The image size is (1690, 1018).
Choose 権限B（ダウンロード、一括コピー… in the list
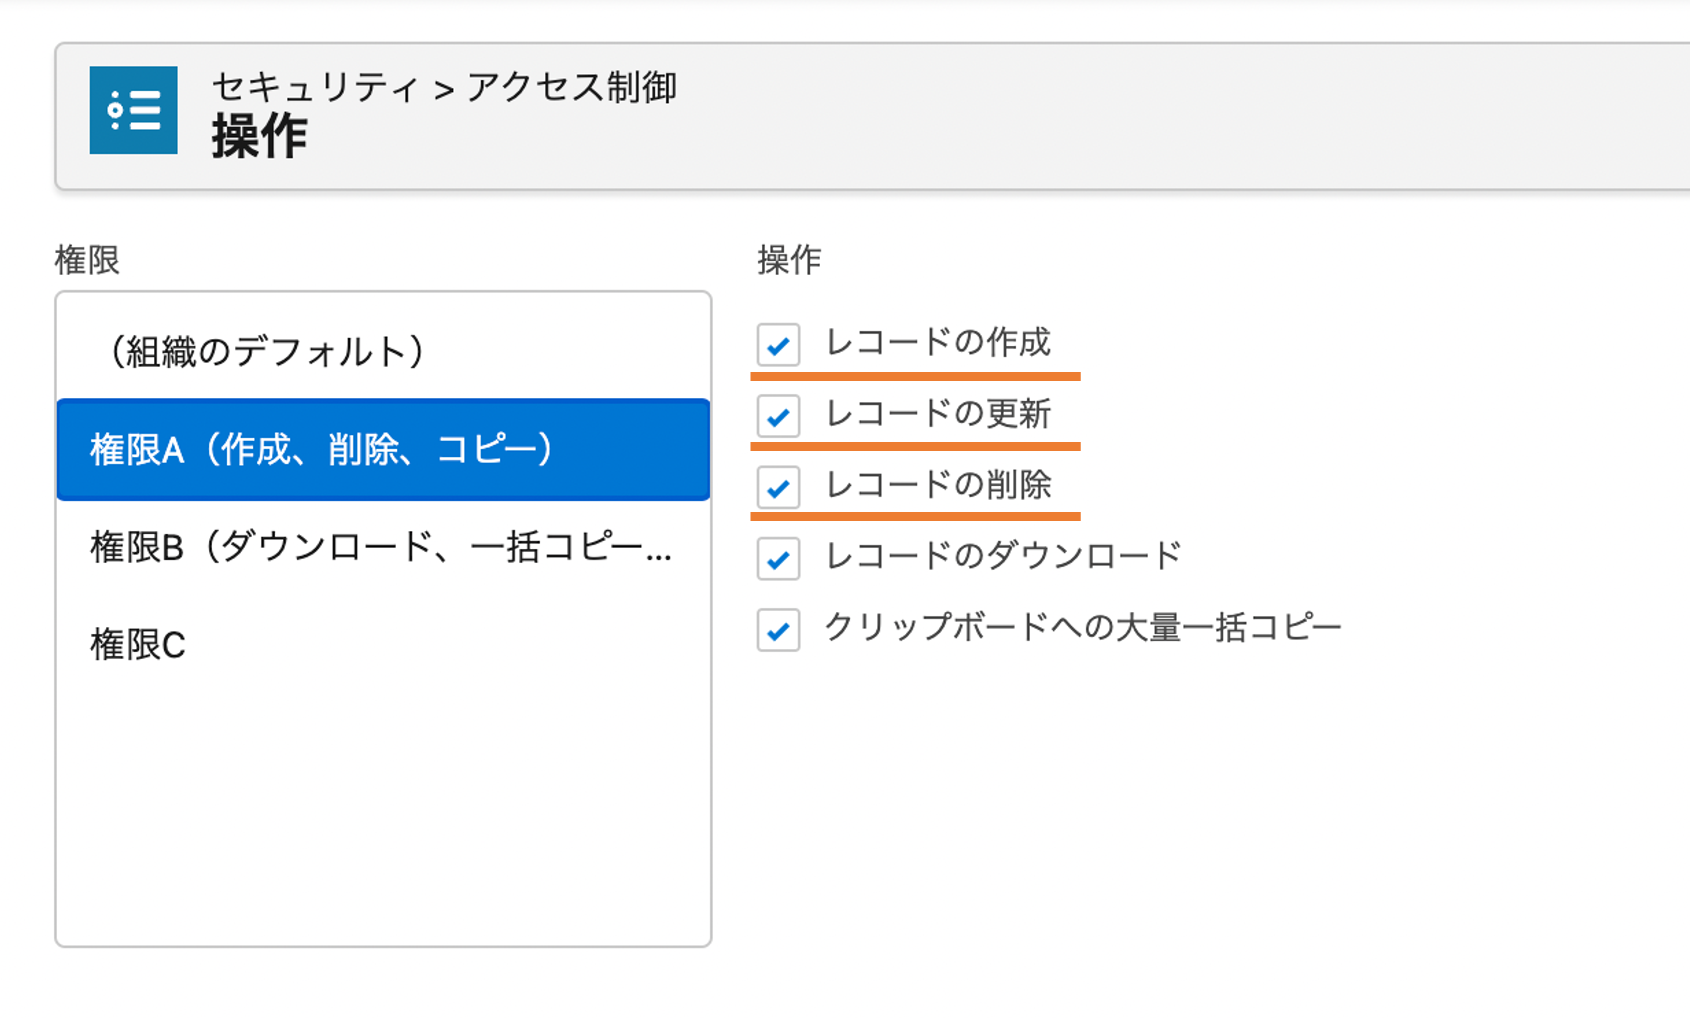[x=383, y=547]
